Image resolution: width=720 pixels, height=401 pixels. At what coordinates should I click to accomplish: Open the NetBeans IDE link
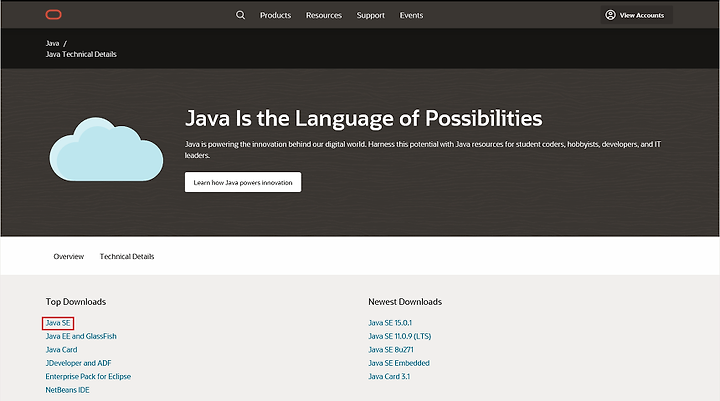point(67,390)
